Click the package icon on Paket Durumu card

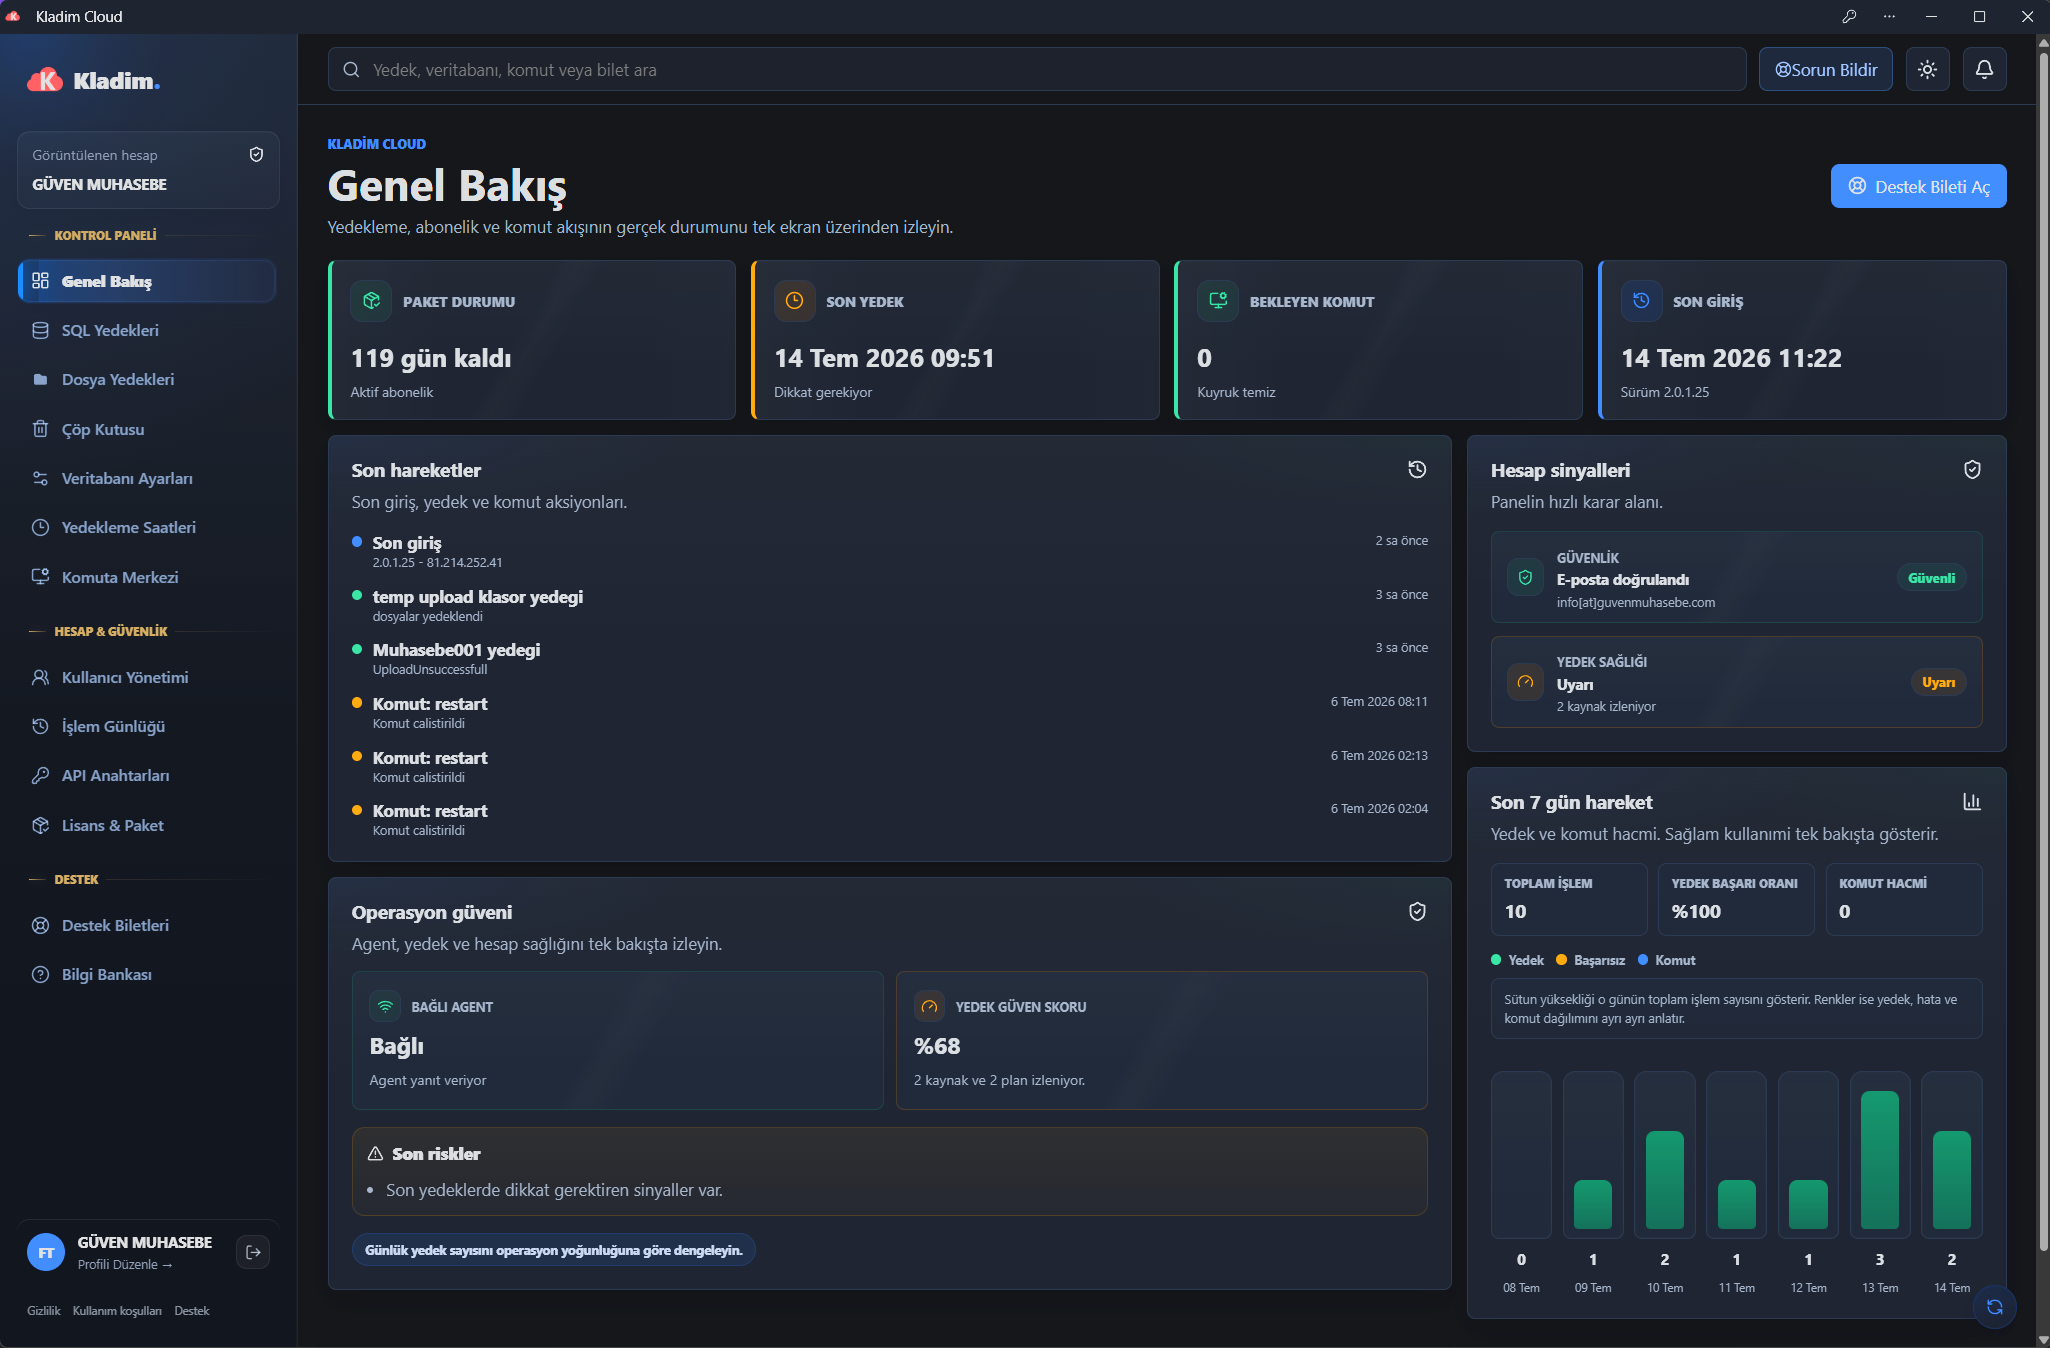tap(371, 301)
